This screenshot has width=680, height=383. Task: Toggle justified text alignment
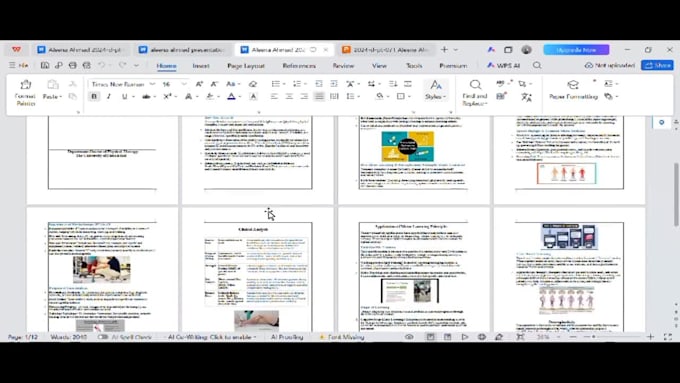point(319,96)
